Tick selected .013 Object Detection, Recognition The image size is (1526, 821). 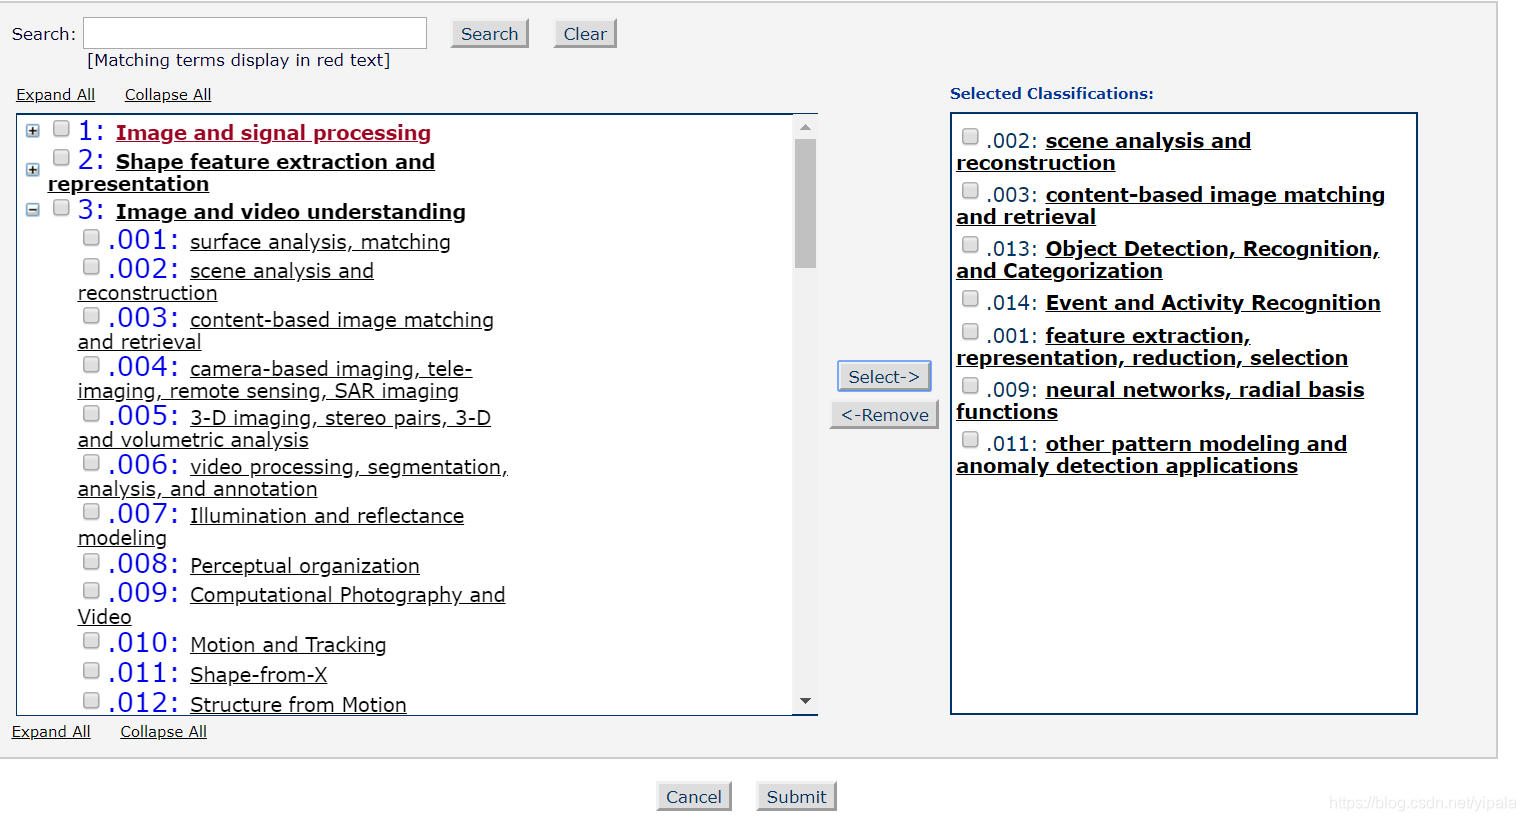pos(970,244)
